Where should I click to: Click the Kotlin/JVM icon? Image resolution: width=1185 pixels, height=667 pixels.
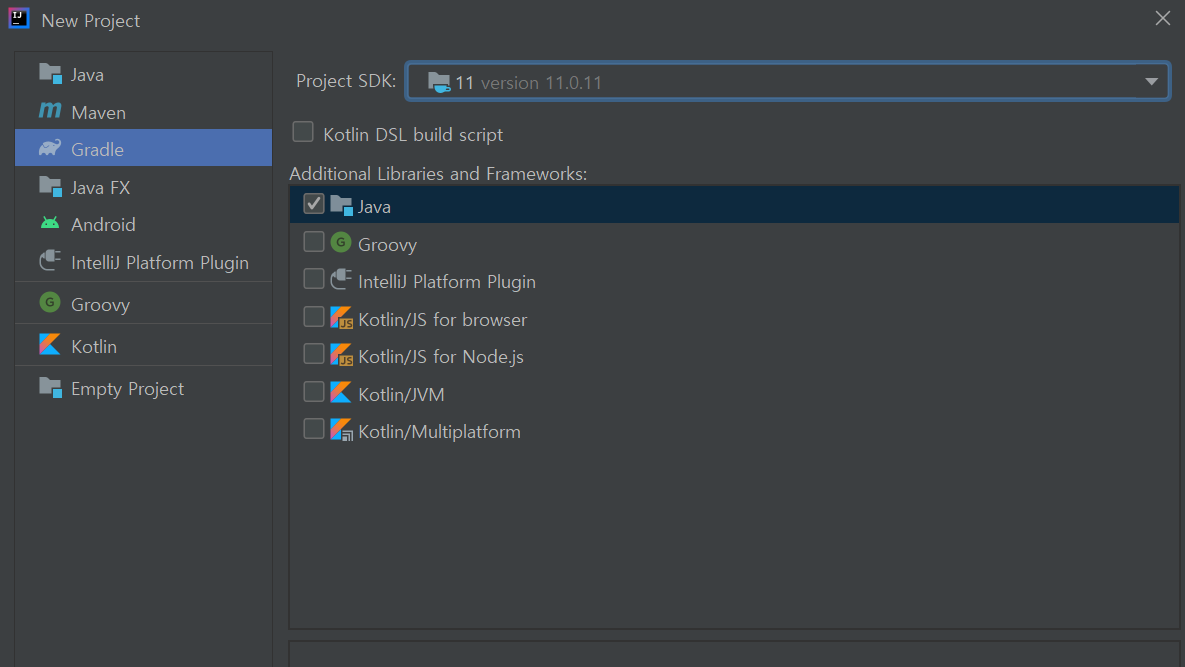point(341,392)
